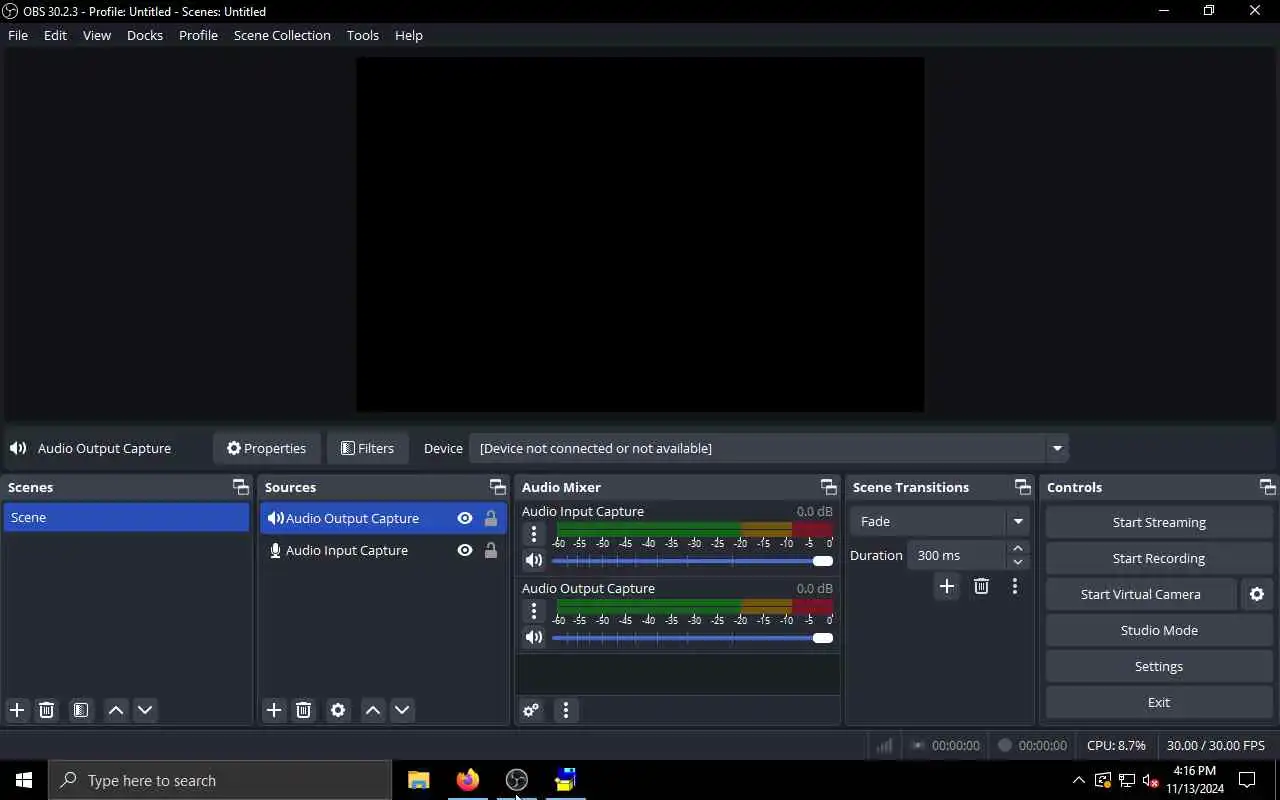Image resolution: width=1280 pixels, height=800 pixels.
Task: Open source Filters button in toolbar
Action: point(368,448)
